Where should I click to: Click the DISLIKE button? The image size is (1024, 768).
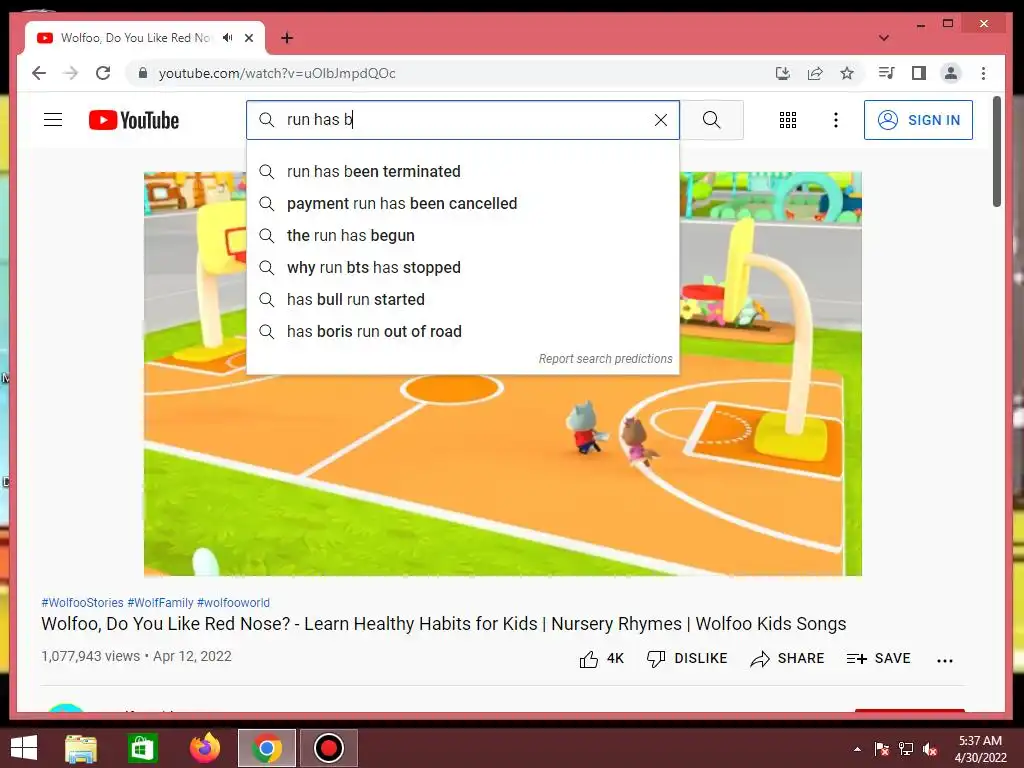[687, 658]
